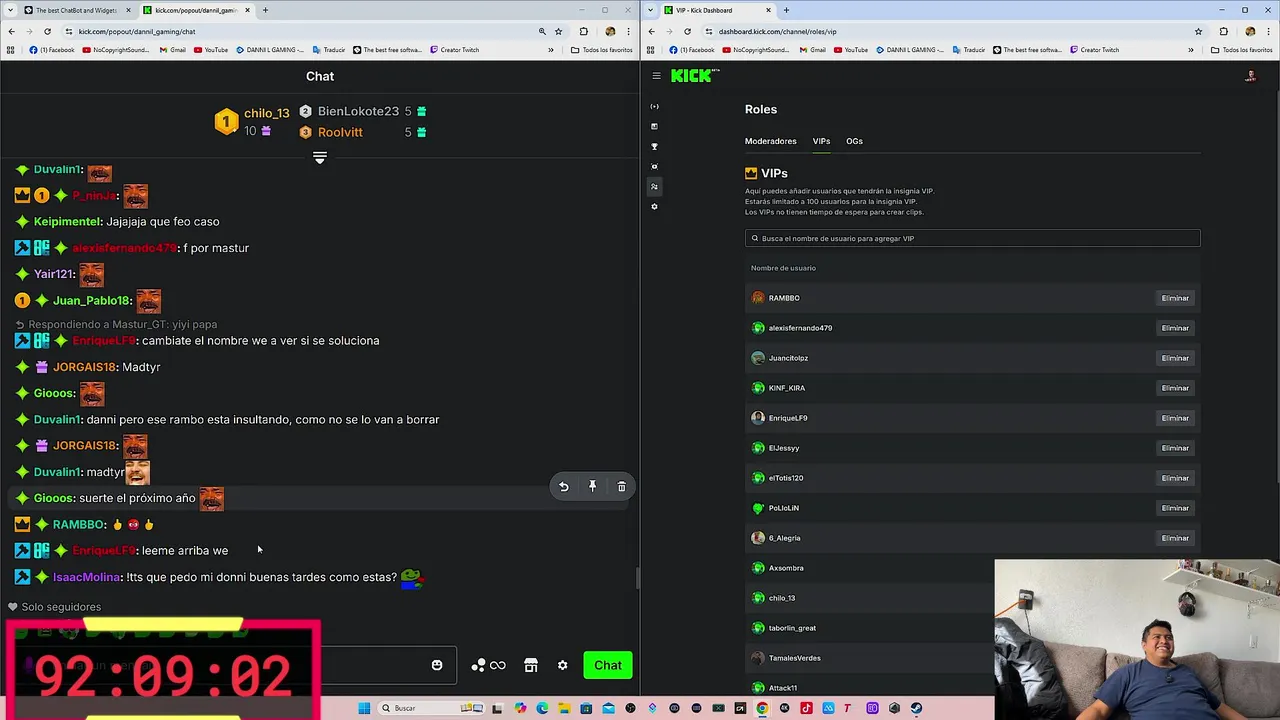The width and height of the screenshot is (1280, 720).
Task: Open the Kick dashboard hamburger menu
Action: (656, 76)
